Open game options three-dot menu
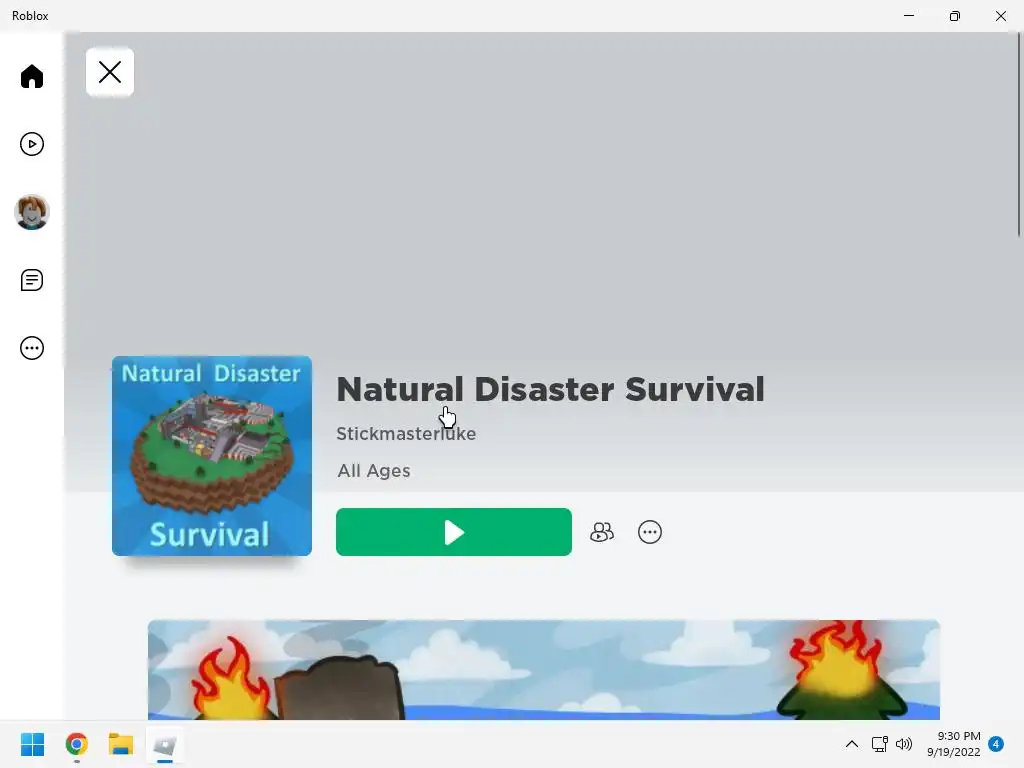Viewport: 1024px width, 768px height. (x=650, y=532)
